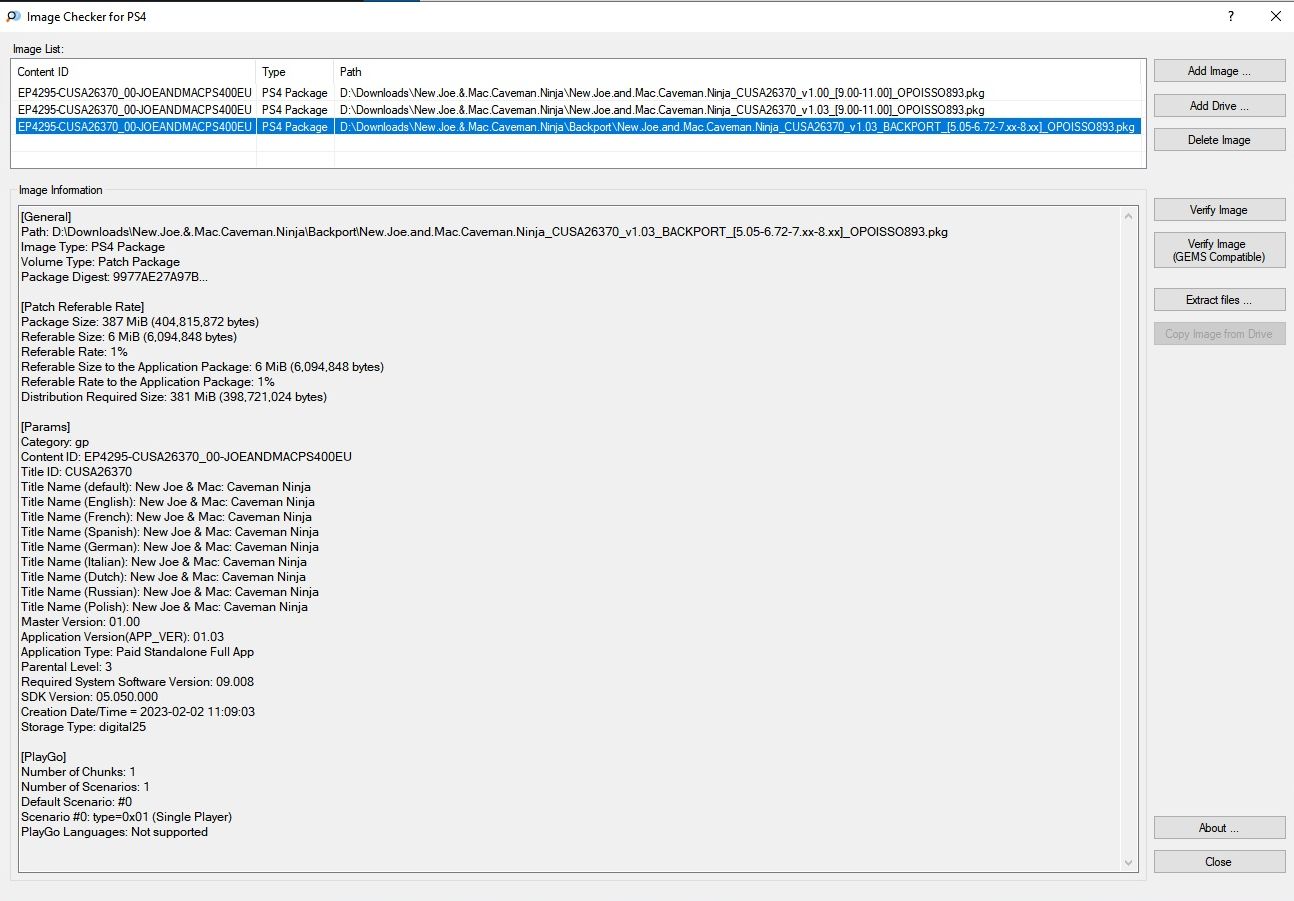
Task: Open the About dialog
Action: [1219, 828]
